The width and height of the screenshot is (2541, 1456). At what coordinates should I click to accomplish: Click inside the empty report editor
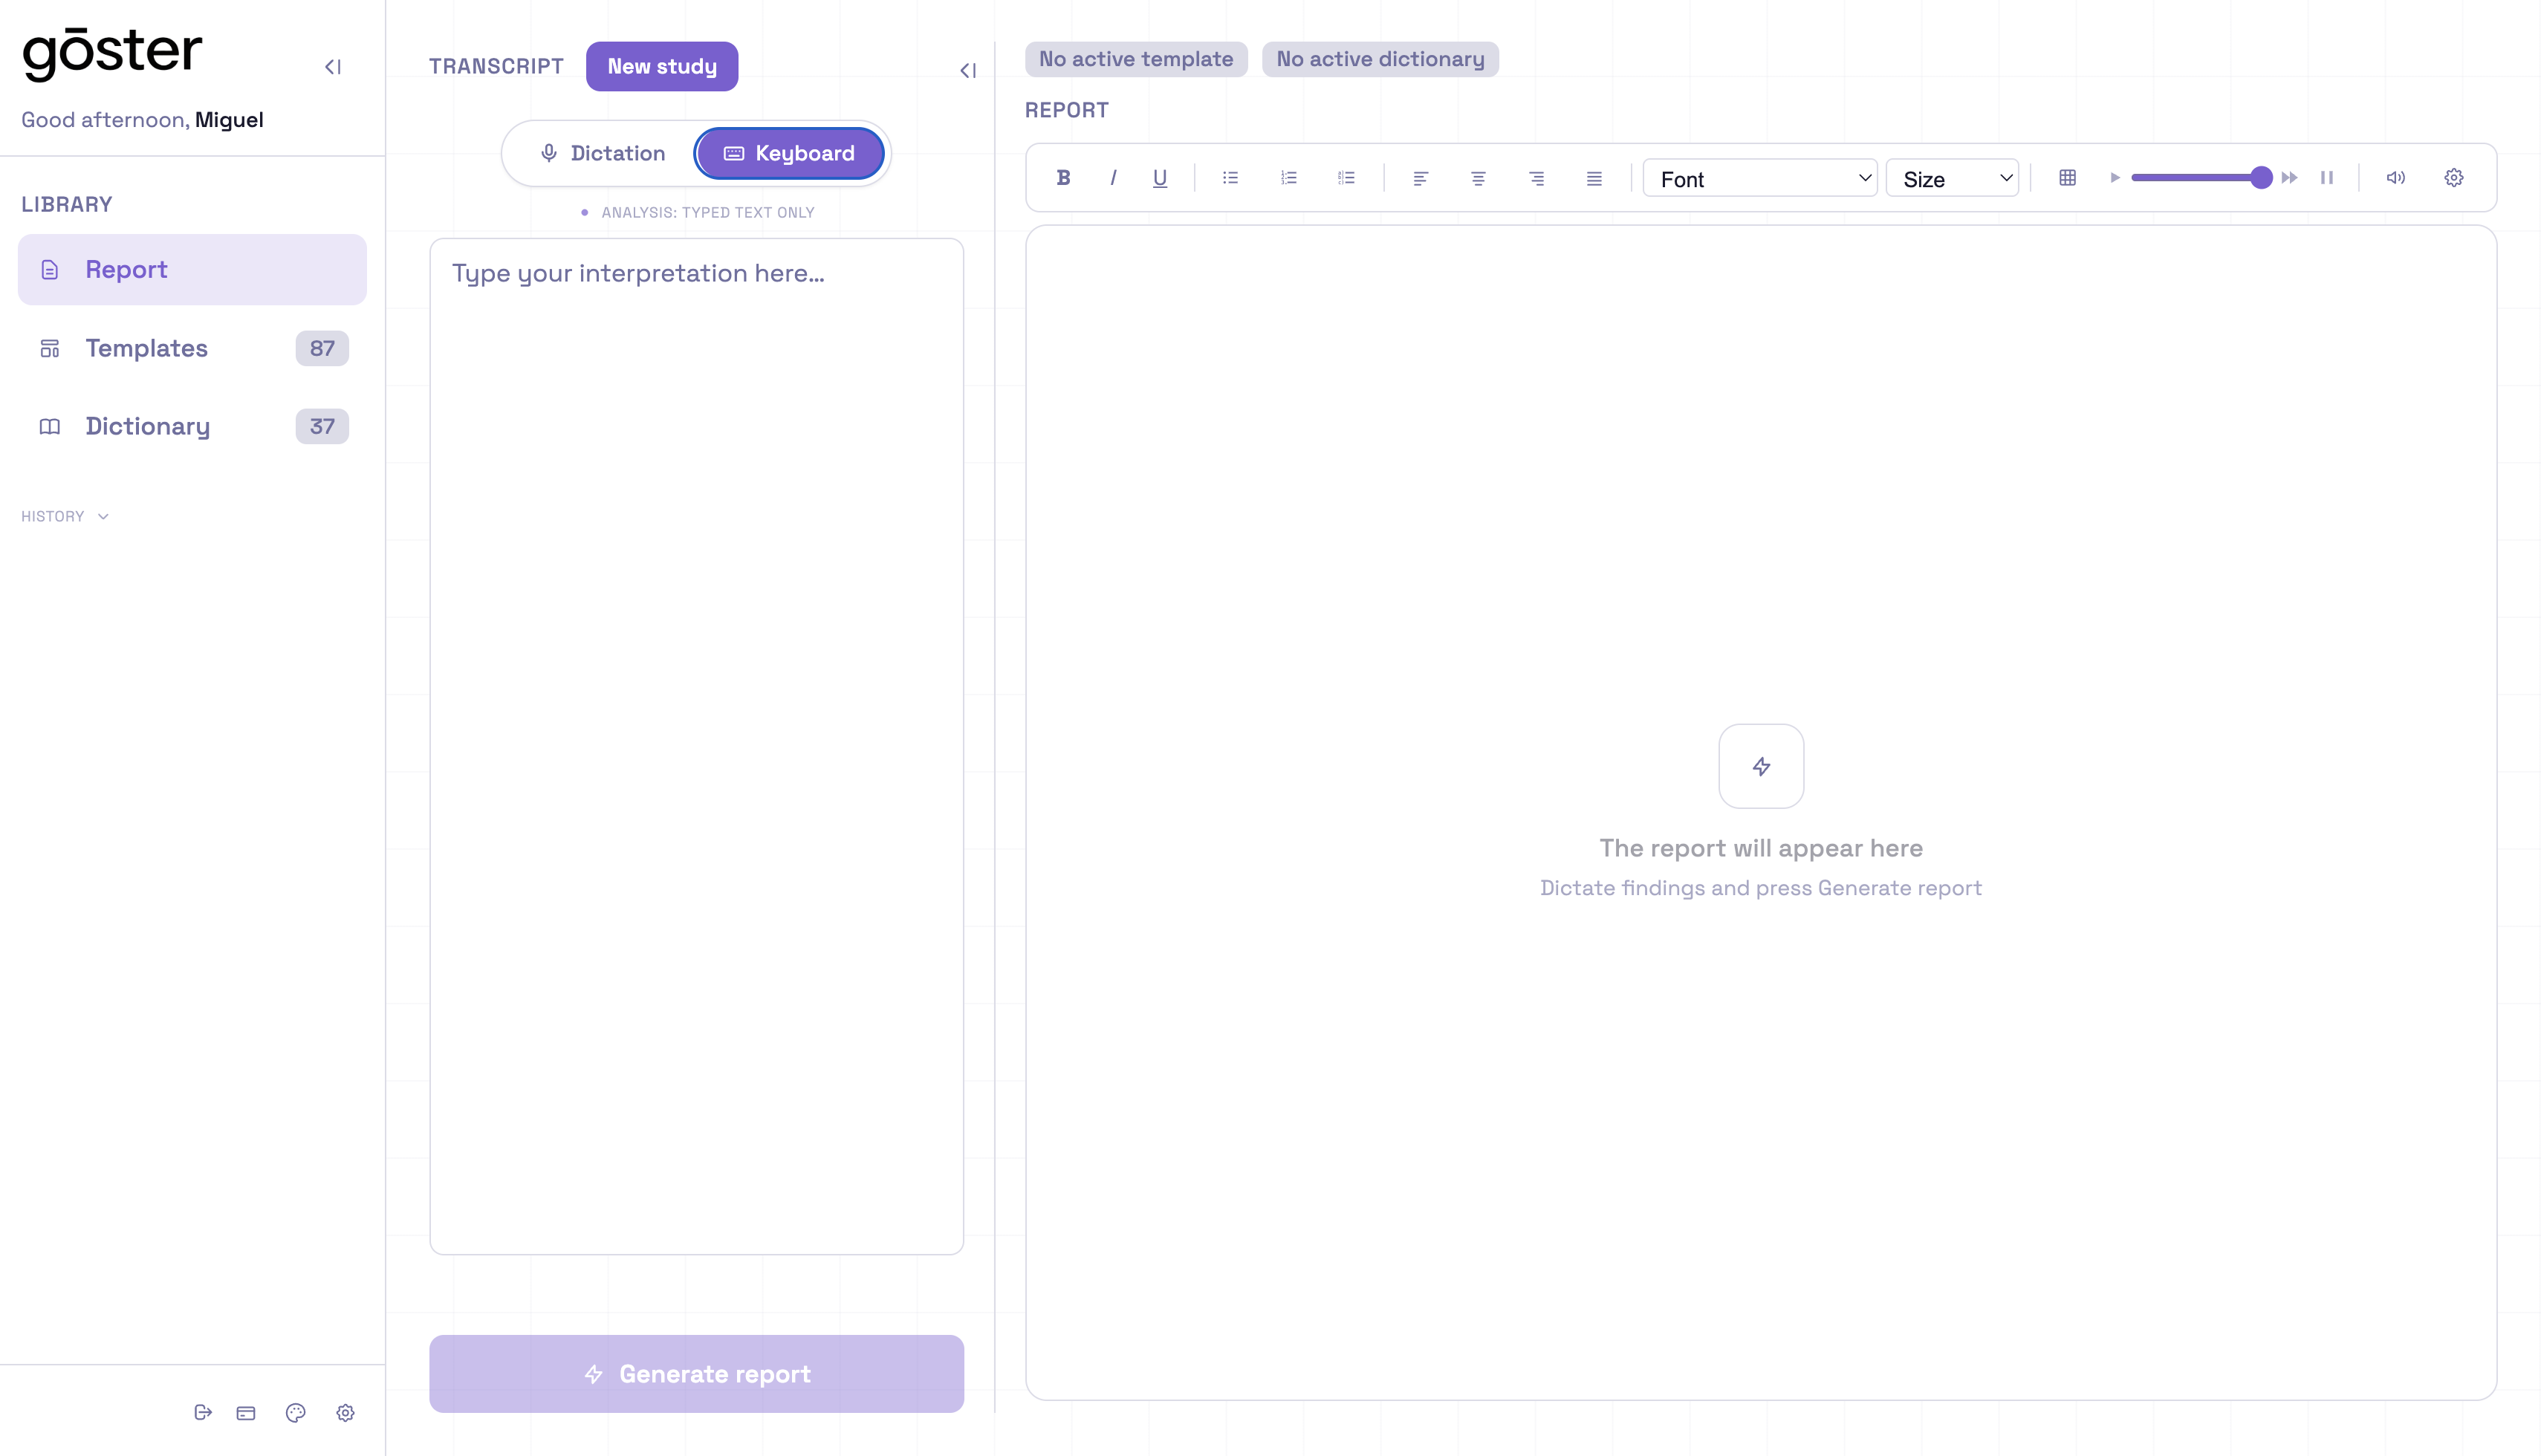coord(1761,812)
